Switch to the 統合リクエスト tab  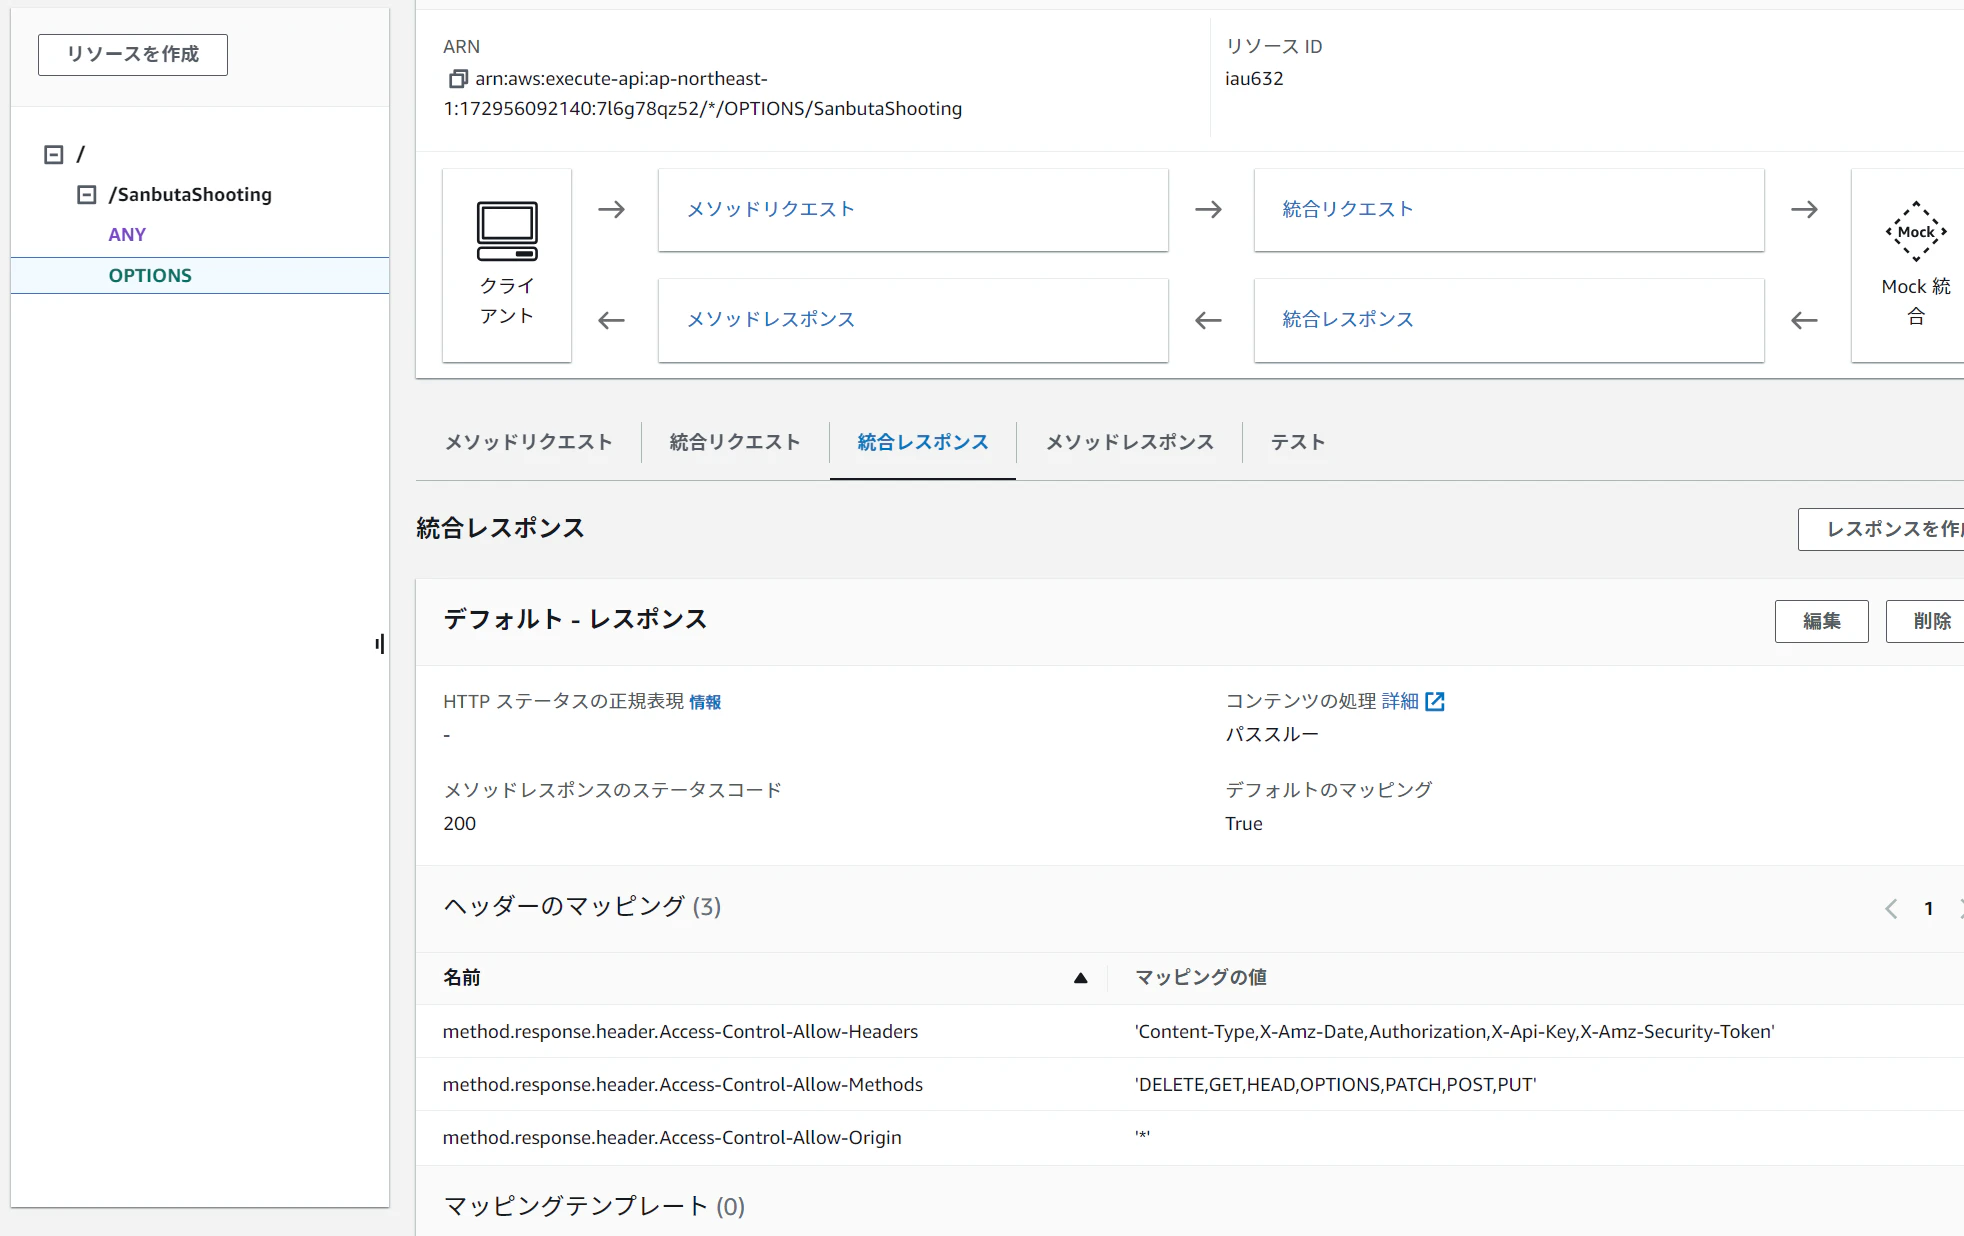735,442
